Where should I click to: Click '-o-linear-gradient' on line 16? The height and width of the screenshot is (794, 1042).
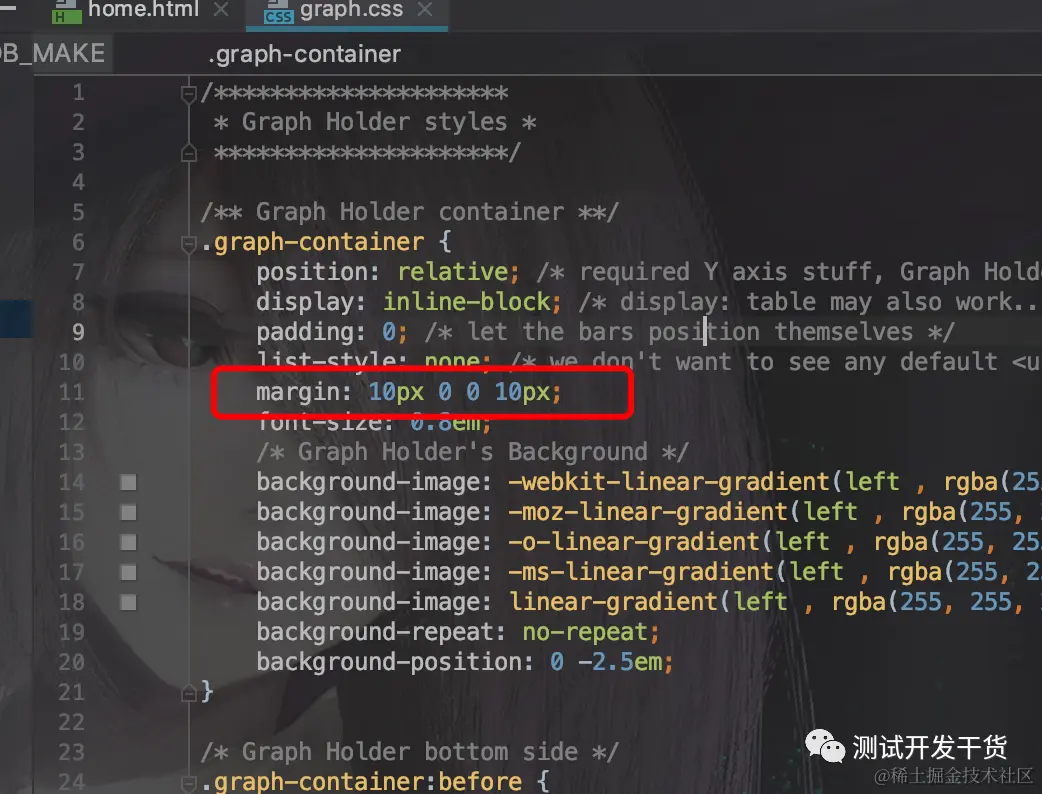[x=635, y=542]
